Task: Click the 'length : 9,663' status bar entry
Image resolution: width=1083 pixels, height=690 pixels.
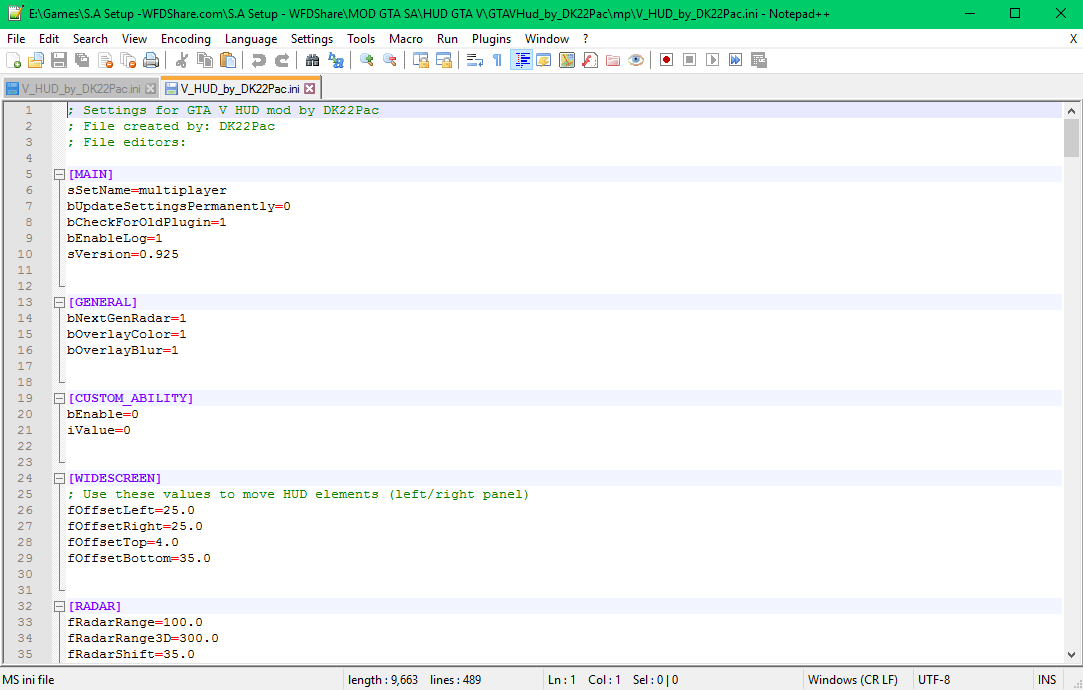Action: [x=383, y=680]
